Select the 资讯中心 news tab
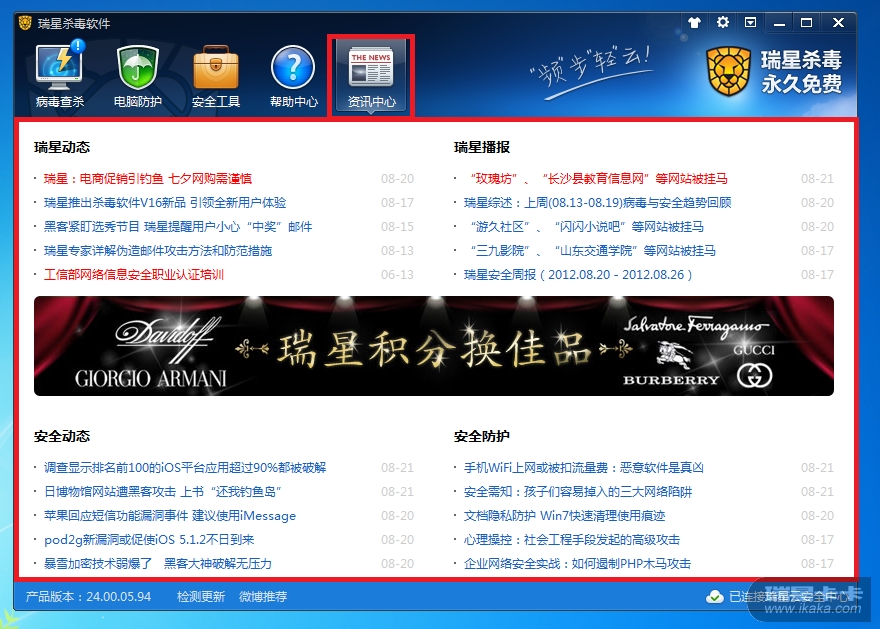 (x=371, y=76)
